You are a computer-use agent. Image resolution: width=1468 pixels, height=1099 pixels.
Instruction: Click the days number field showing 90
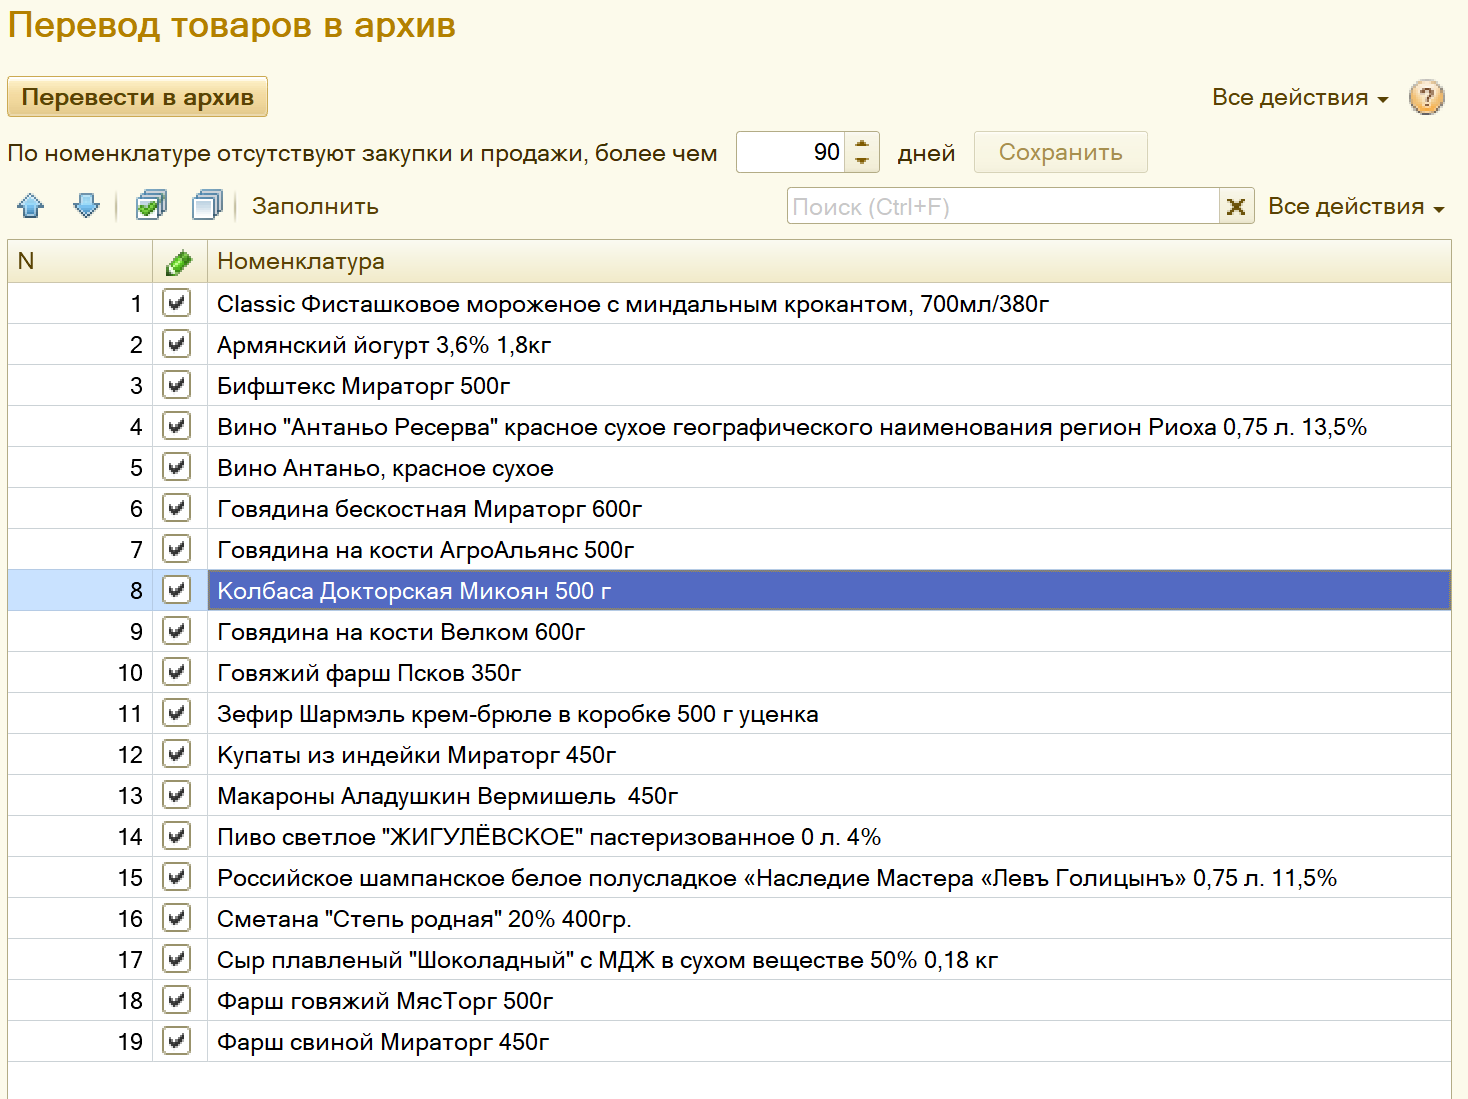click(x=791, y=152)
